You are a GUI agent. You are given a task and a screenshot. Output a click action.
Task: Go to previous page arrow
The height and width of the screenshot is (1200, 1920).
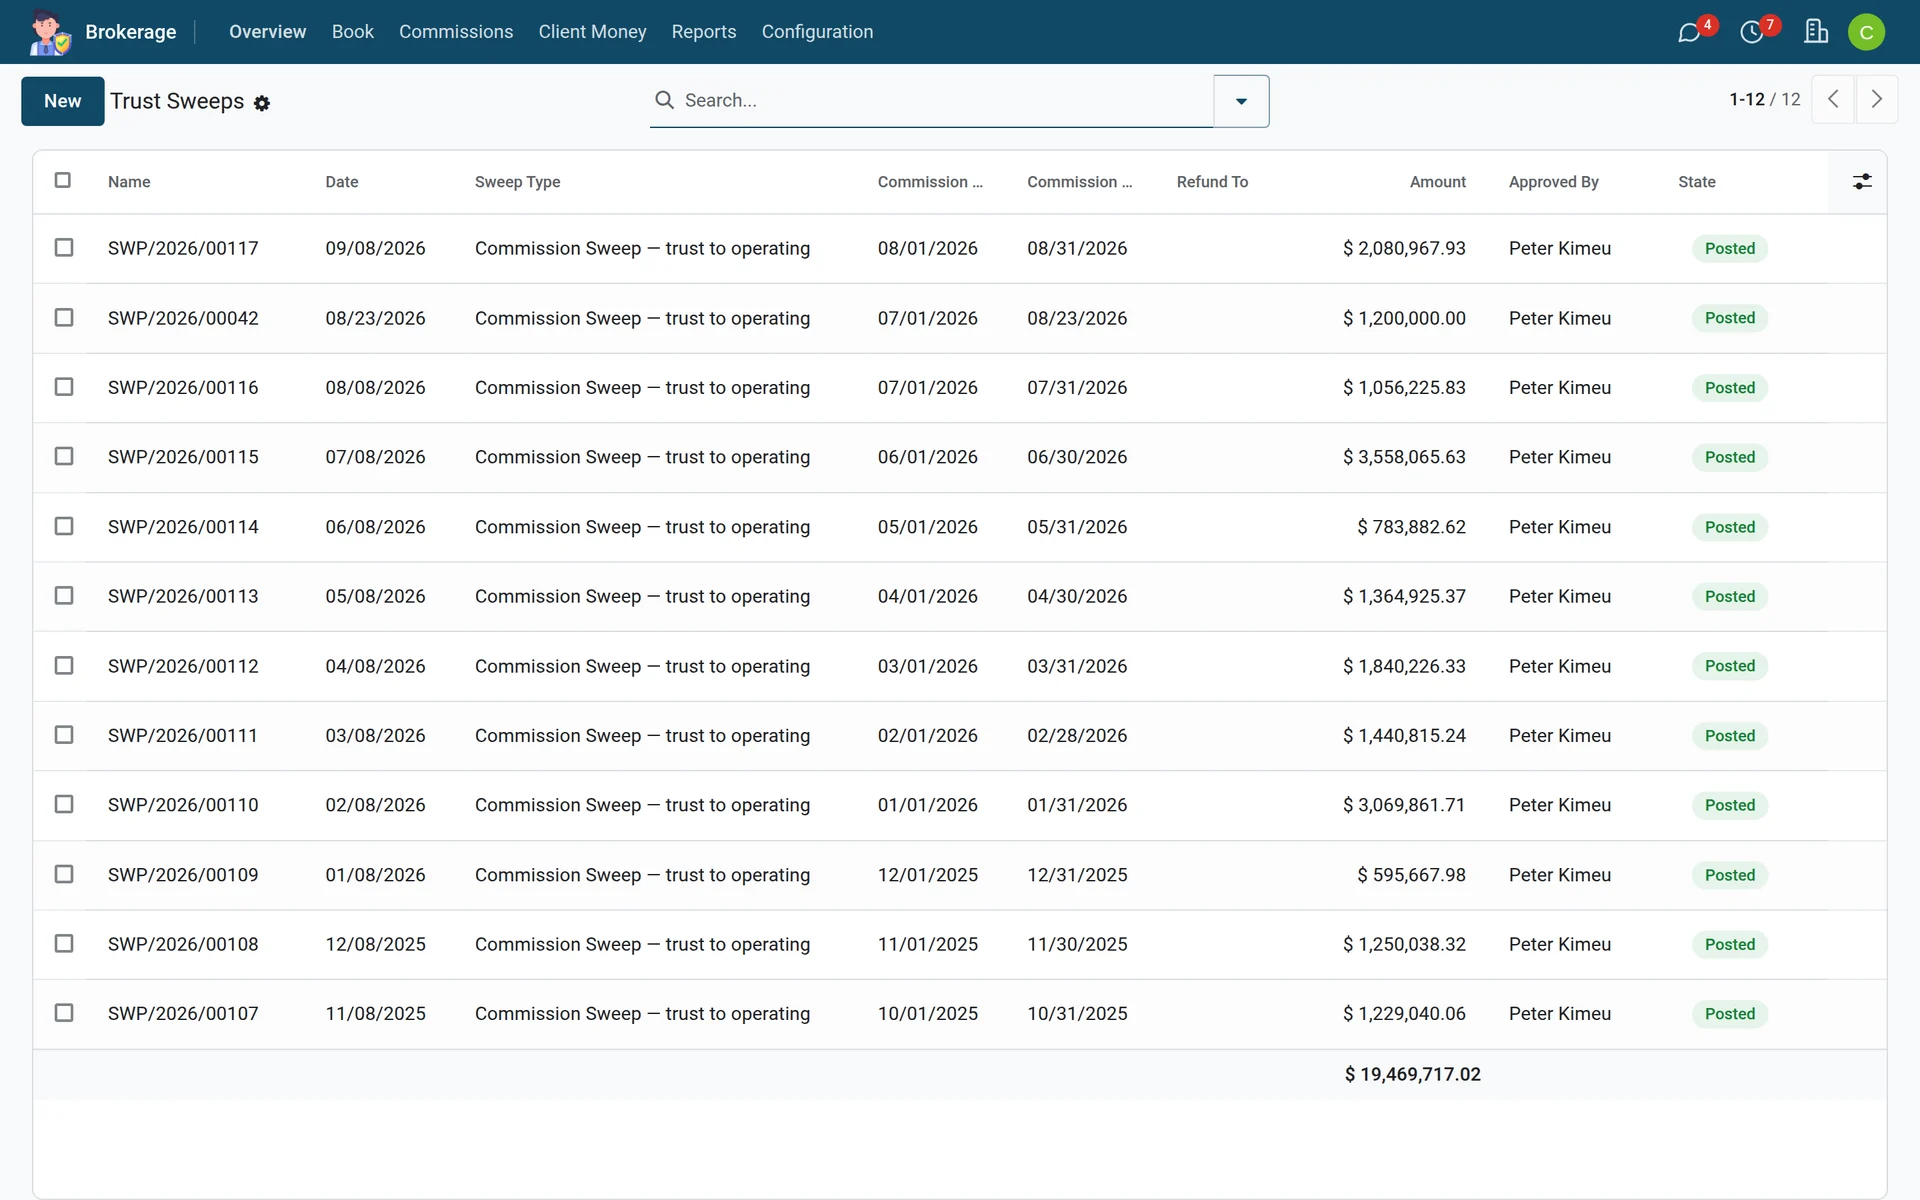coord(1833,99)
